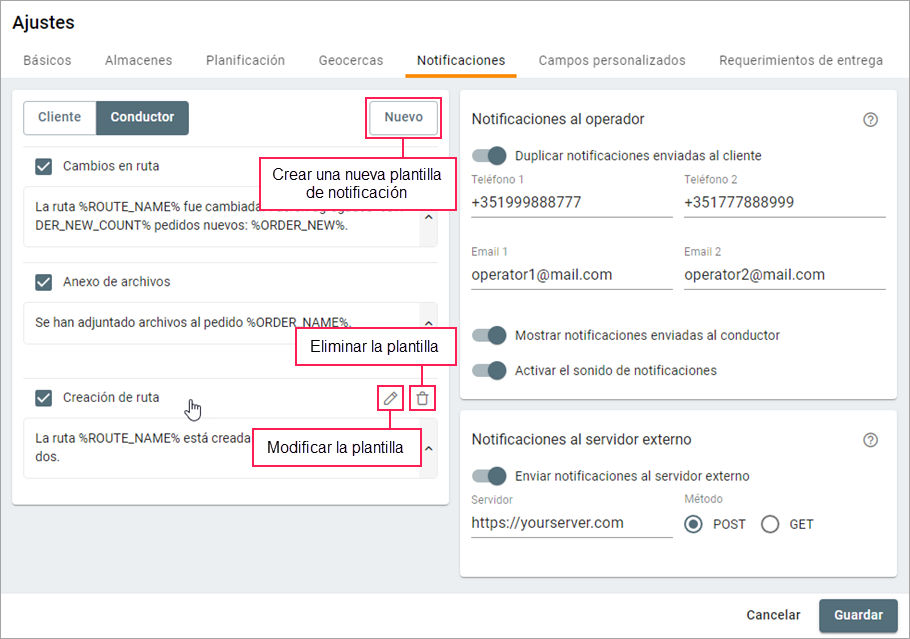Toggle Duplicar notificaciones enviadas al cliente
The image size is (910, 639).
pyautogui.click(x=490, y=156)
